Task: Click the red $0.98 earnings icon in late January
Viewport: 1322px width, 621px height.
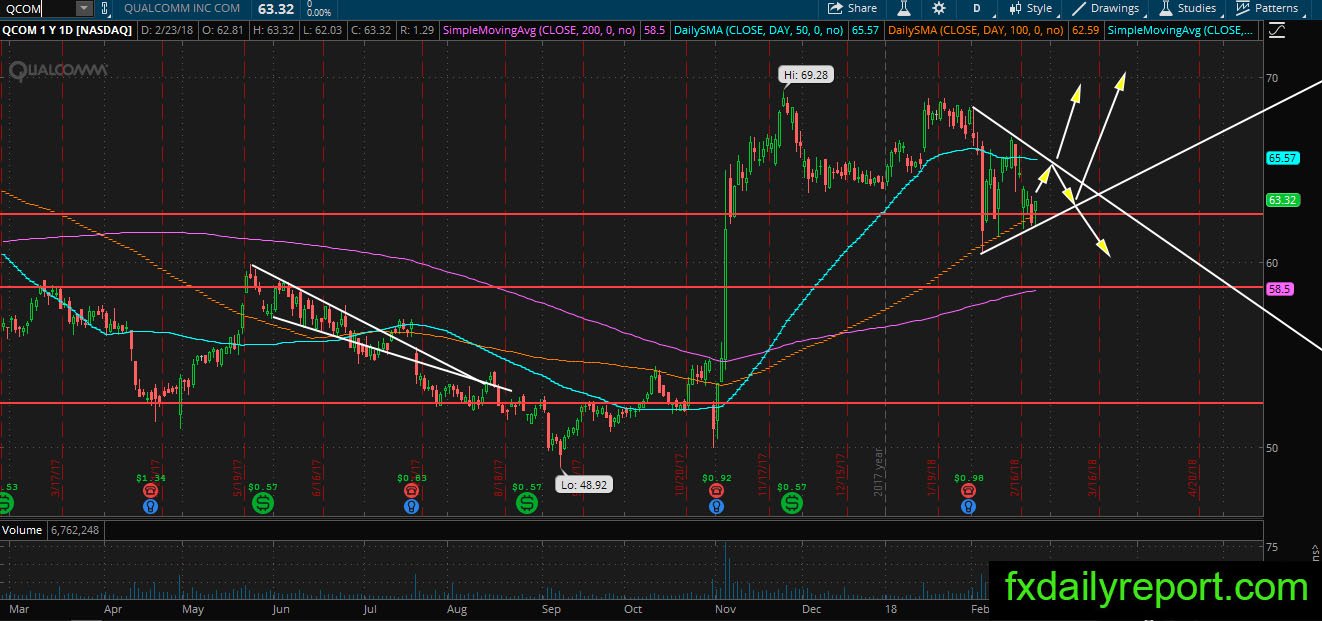Action: 968,491
